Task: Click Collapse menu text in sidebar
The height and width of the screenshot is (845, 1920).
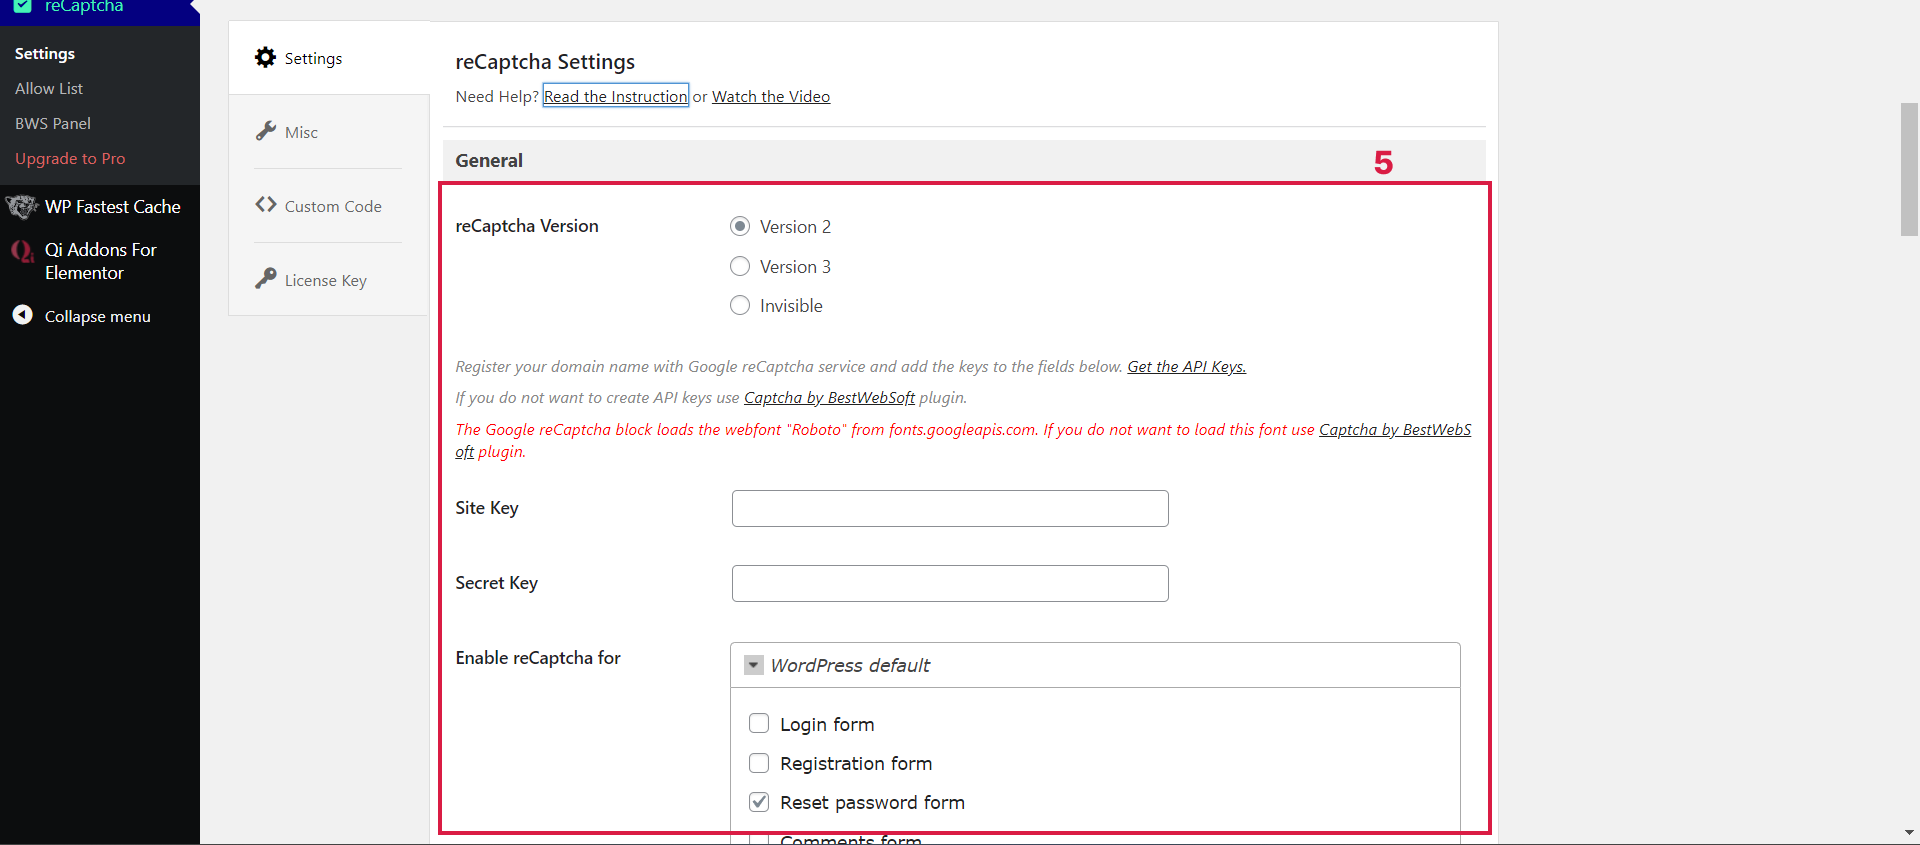Action: (x=98, y=316)
